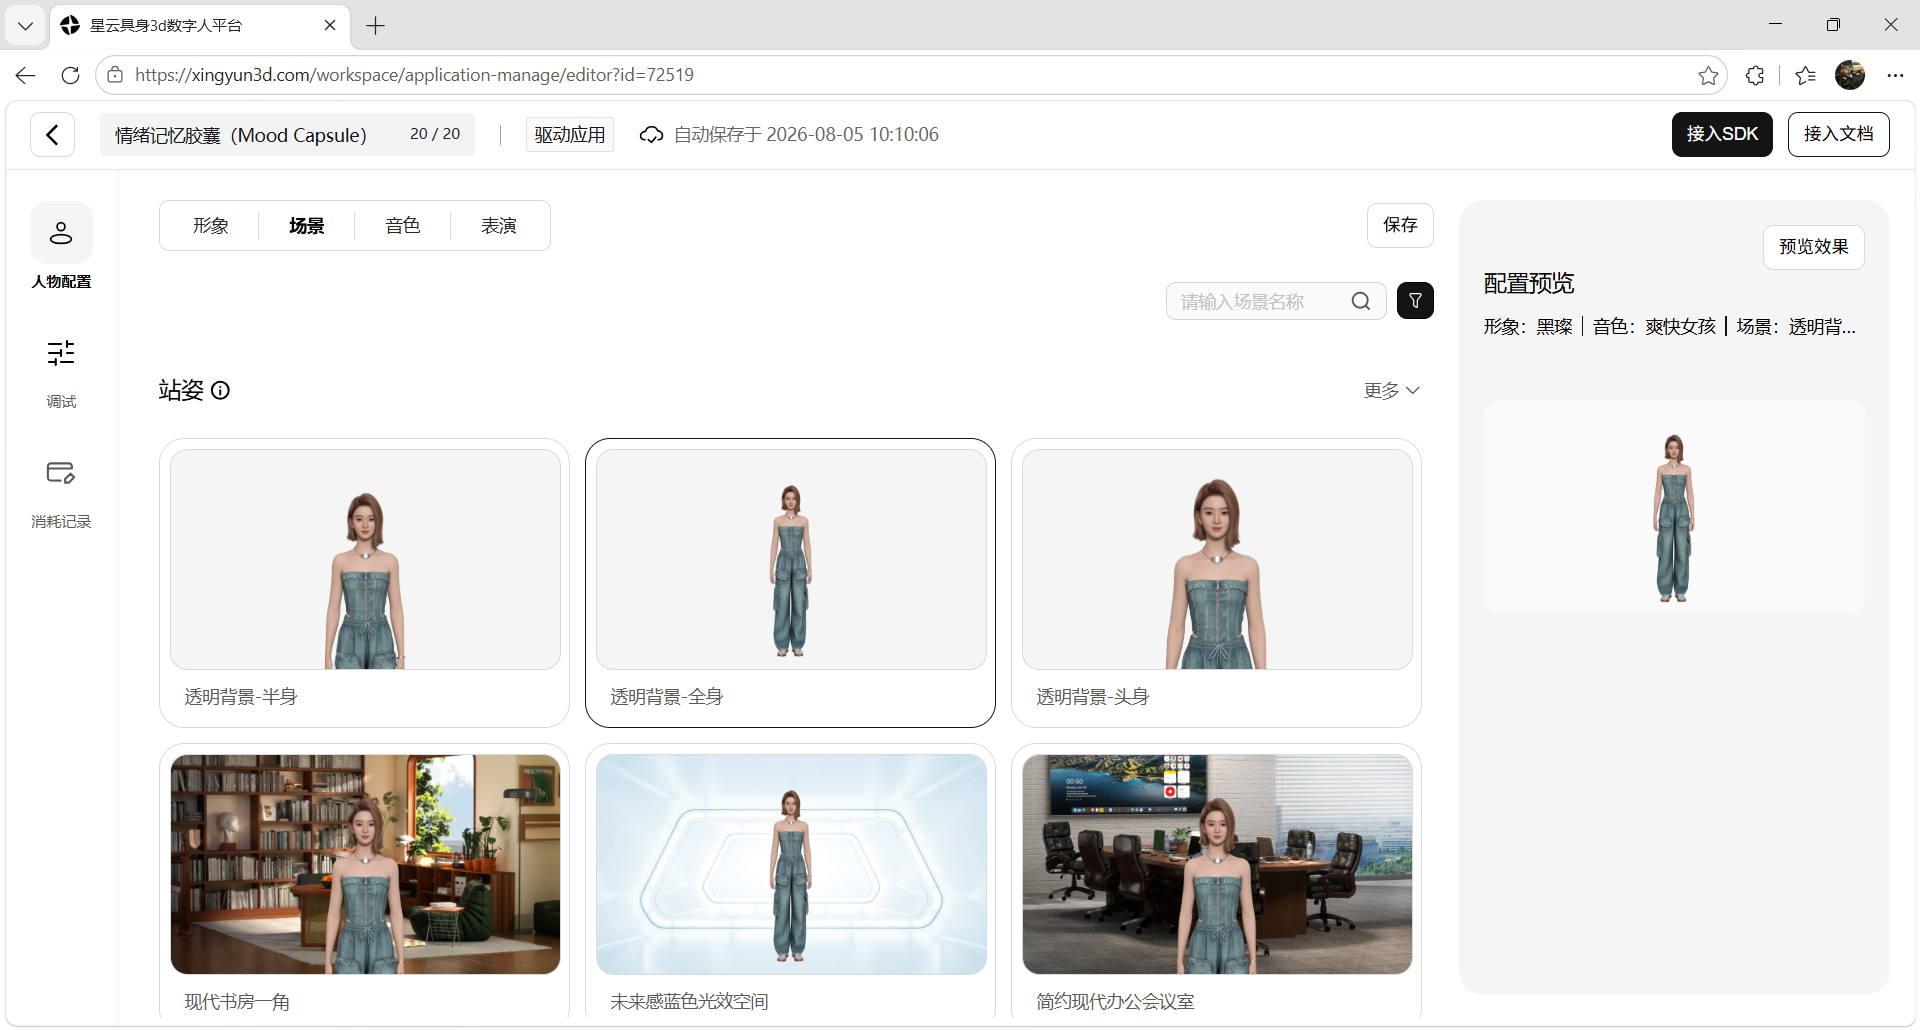Click the info icon next to 站姿
Image resolution: width=1920 pixels, height=1030 pixels.
[x=221, y=390]
